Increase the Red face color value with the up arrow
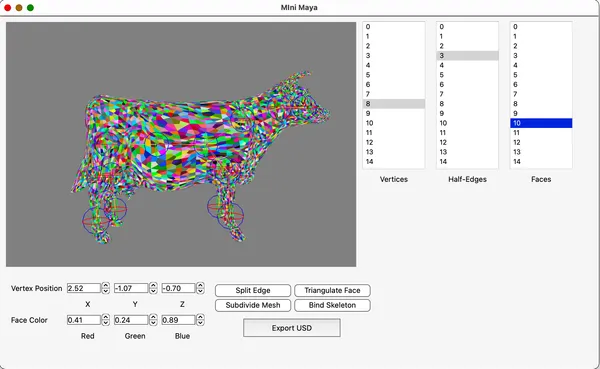Viewport: 600px width, 369px height. (106, 317)
